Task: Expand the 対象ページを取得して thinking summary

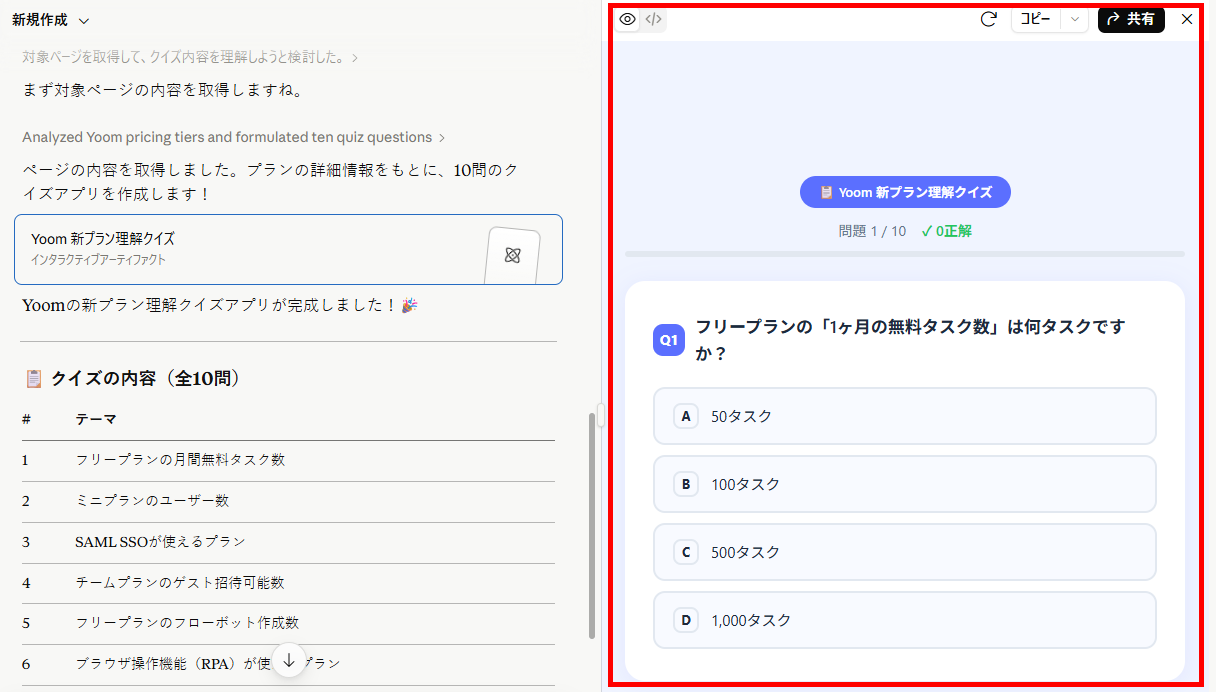Action: (x=190, y=58)
